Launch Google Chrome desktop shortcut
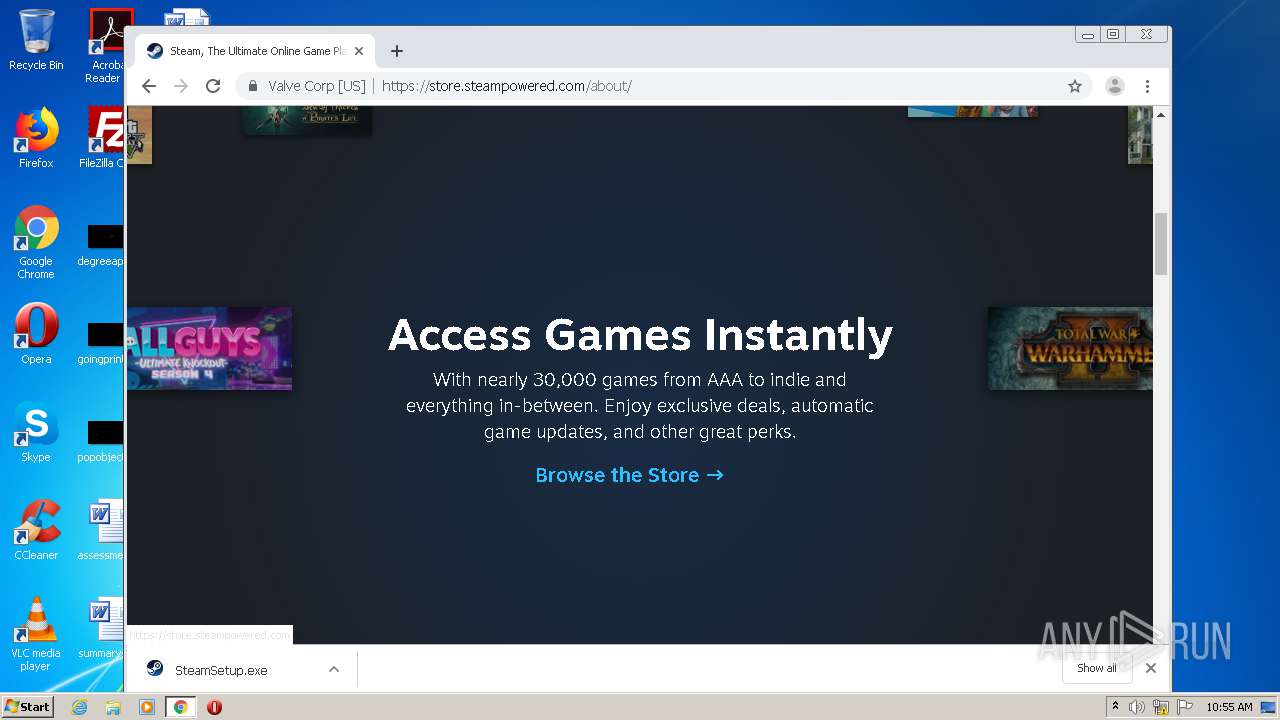This screenshot has width=1280, height=720. [36, 242]
